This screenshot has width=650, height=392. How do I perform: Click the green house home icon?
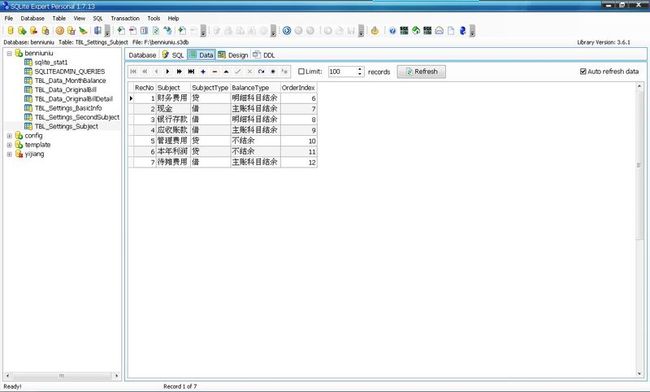tap(416, 31)
